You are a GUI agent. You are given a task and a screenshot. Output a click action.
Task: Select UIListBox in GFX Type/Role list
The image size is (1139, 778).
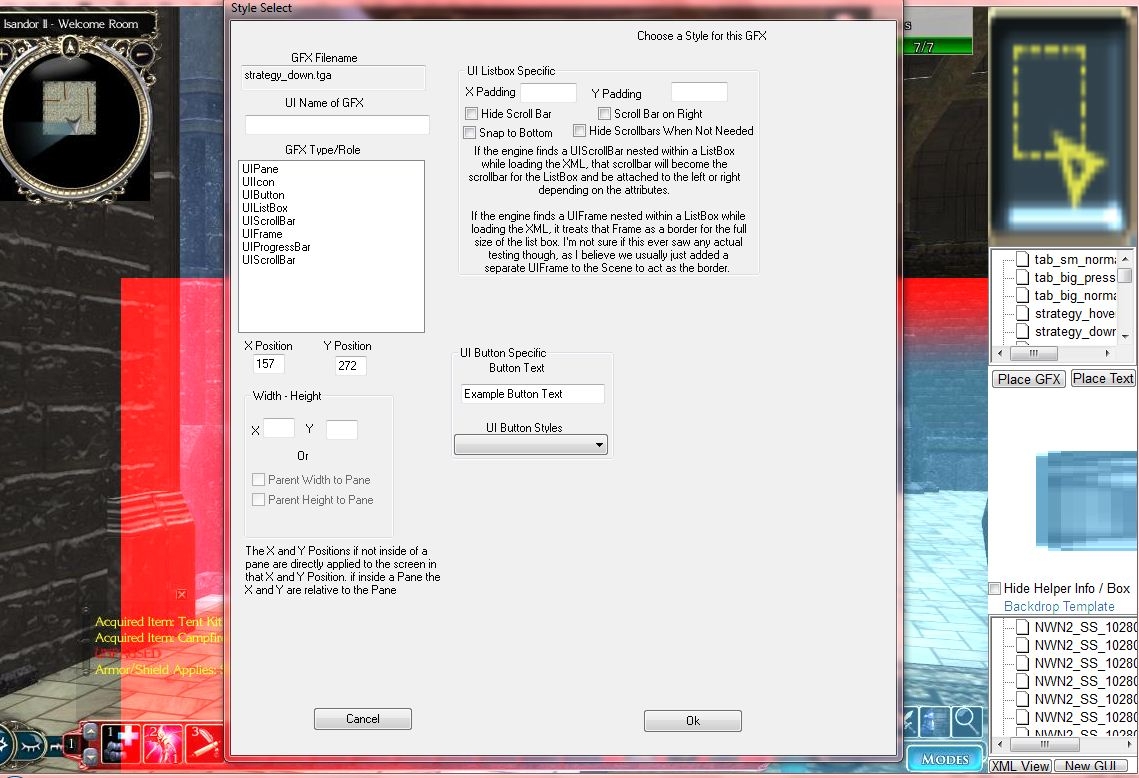click(x=265, y=208)
